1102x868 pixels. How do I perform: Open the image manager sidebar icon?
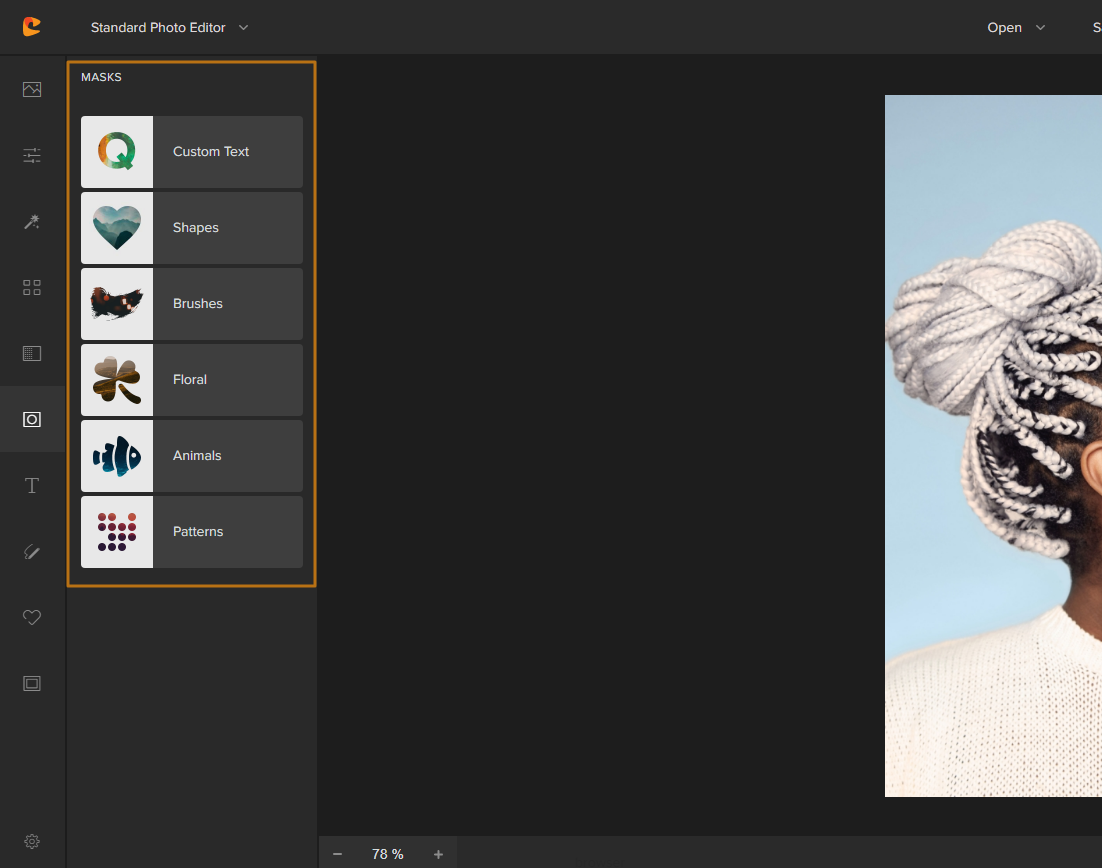coord(32,90)
